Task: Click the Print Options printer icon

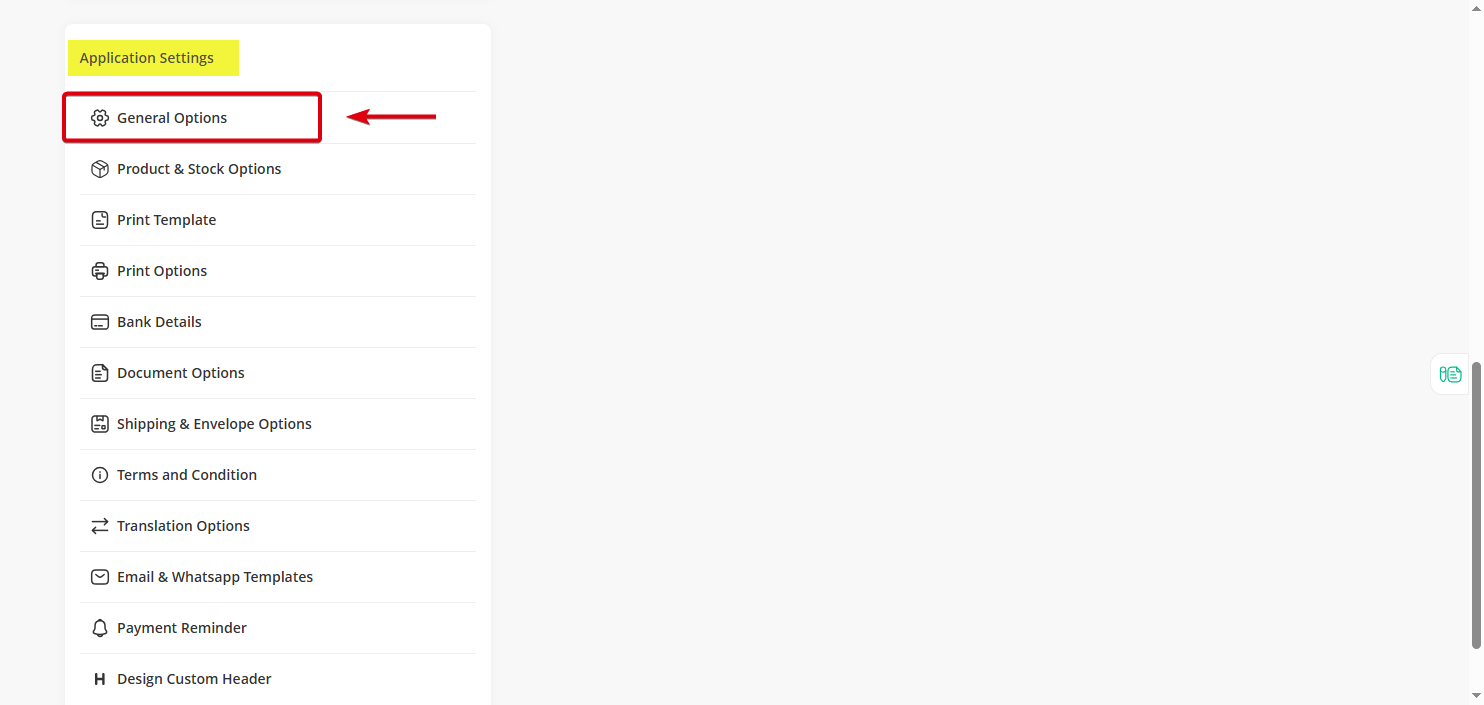Action: pyautogui.click(x=99, y=271)
